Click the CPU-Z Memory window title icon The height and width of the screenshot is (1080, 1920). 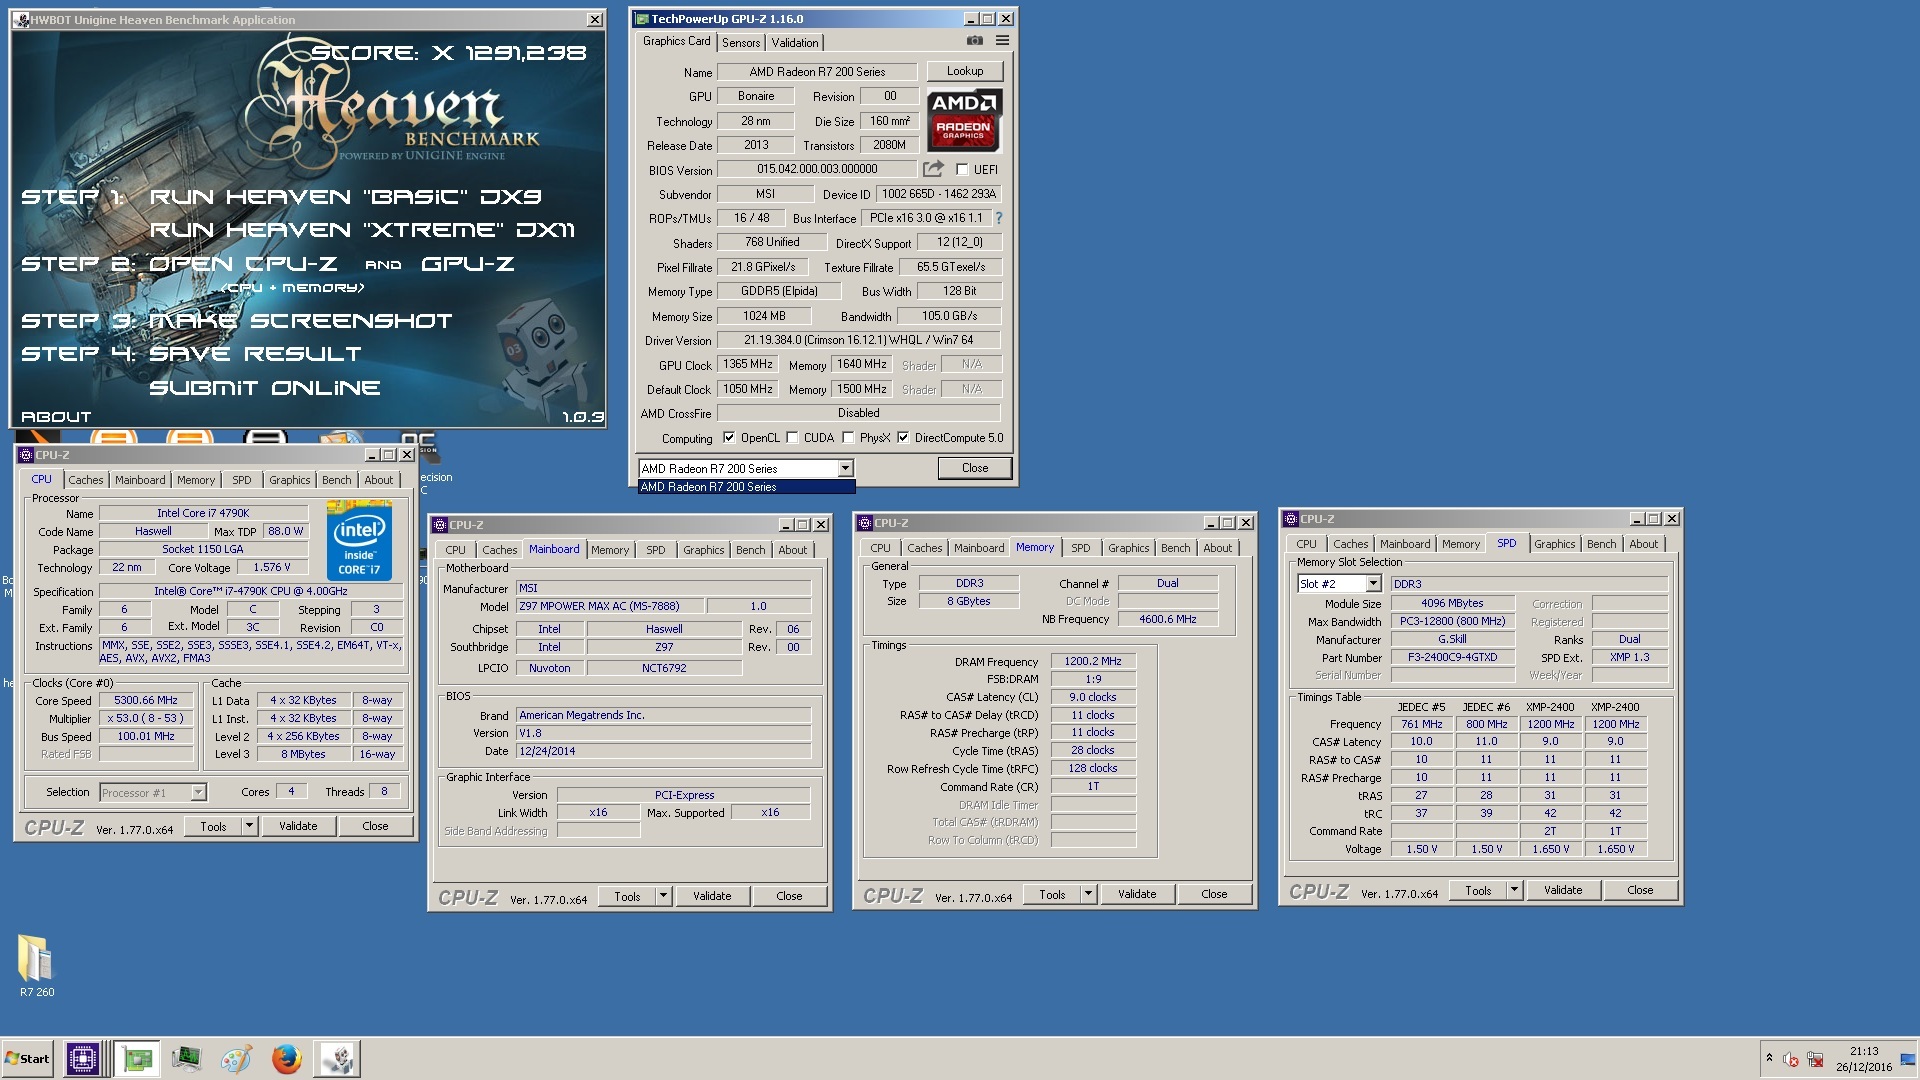point(865,523)
